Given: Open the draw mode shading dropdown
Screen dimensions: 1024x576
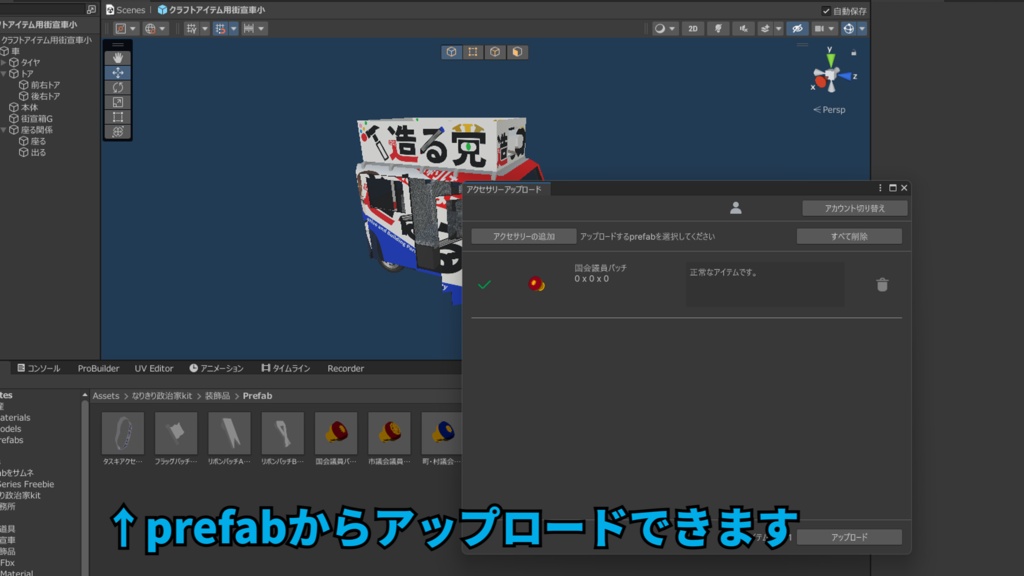Looking at the screenshot, I should [665, 29].
